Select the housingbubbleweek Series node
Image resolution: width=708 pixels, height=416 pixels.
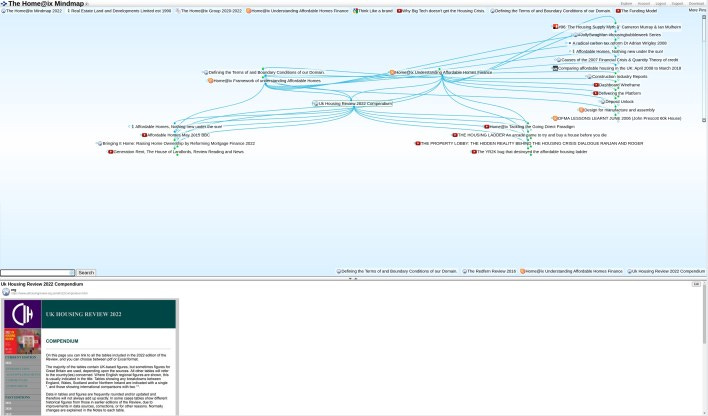(x=618, y=35)
